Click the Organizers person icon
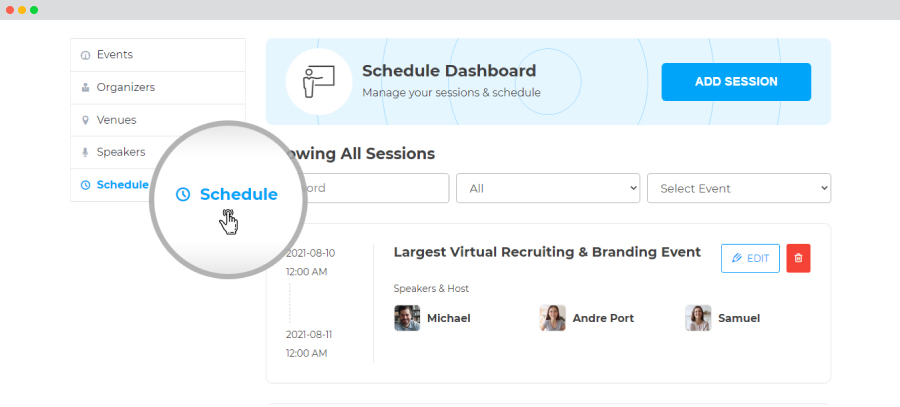Image resolution: width=900 pixels, height=407 pixels. click(x=86, y=88)
